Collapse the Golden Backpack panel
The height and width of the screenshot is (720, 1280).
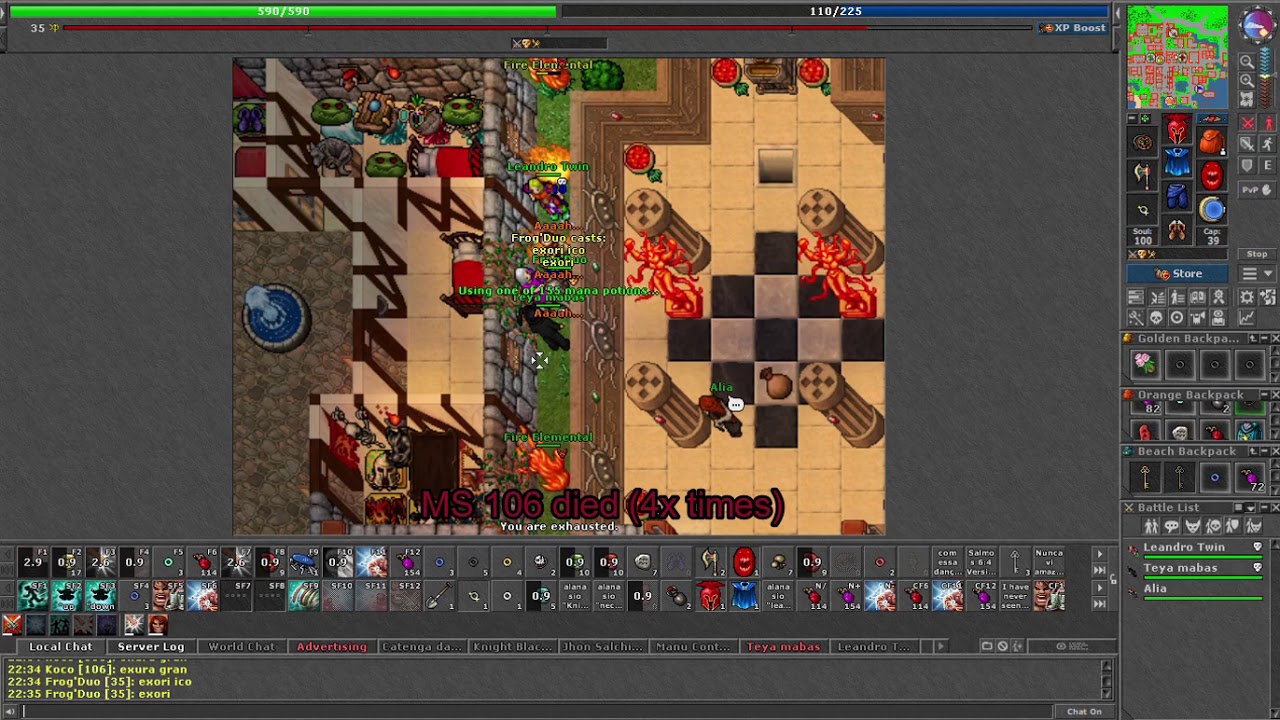(1263, 339)
